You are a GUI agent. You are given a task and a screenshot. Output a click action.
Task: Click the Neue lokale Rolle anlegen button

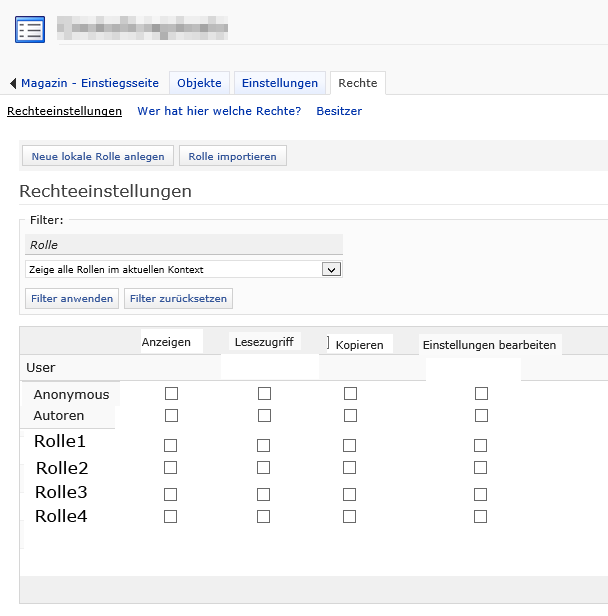(97, 156)
